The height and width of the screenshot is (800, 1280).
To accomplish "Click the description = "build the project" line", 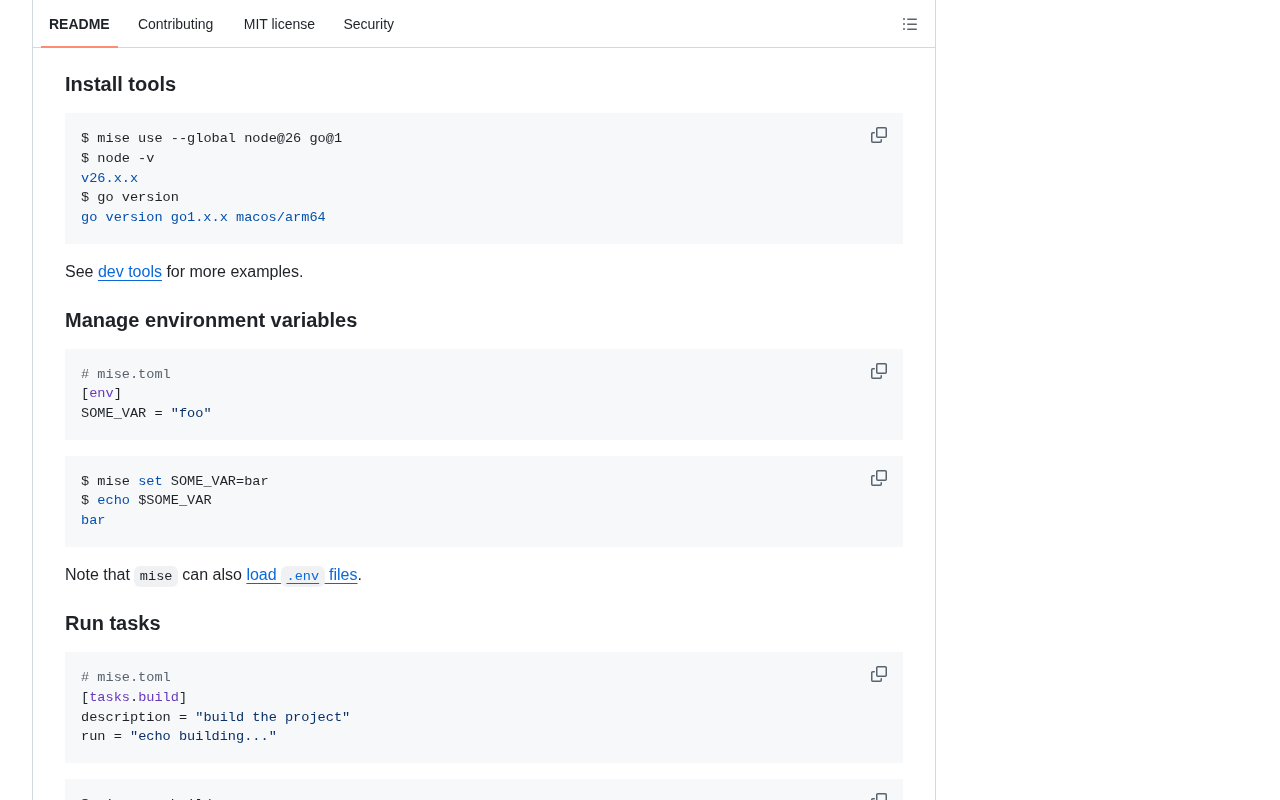I will coord(216,718).
